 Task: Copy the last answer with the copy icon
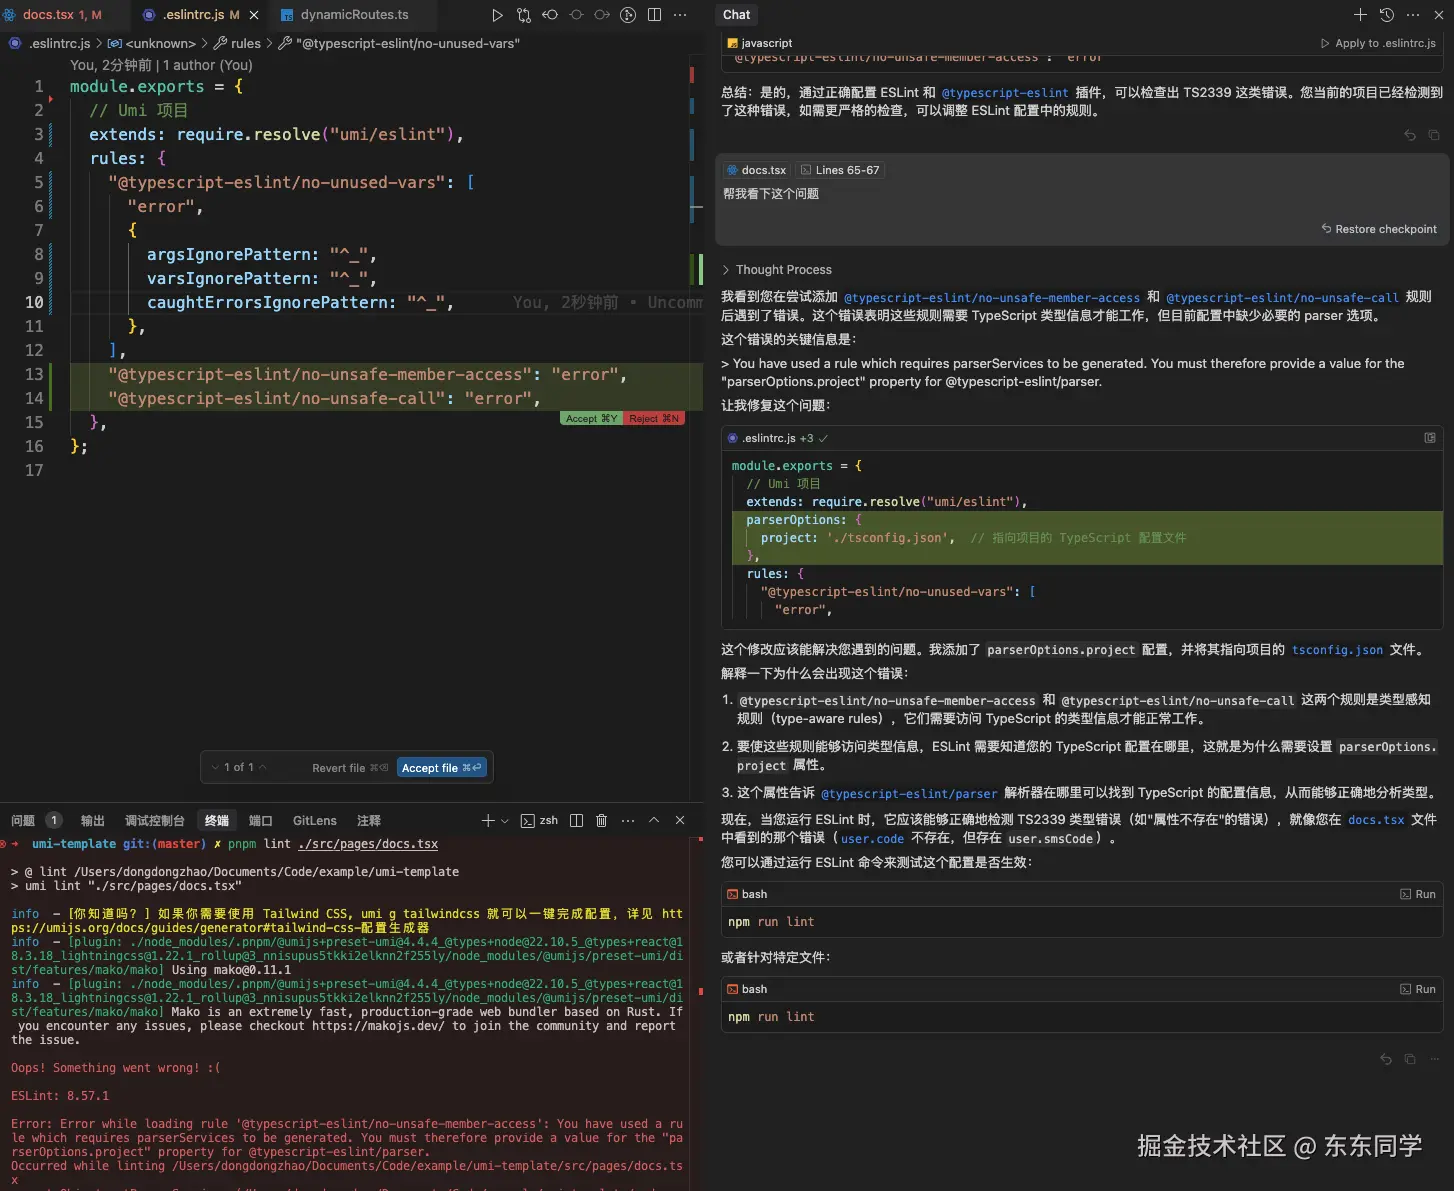pos(1410,1059)
